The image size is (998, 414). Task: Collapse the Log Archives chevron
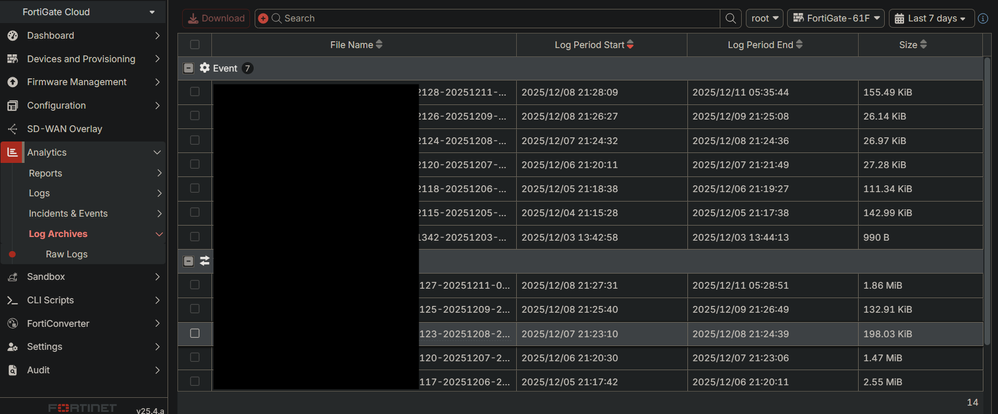(x=159, y=234)
